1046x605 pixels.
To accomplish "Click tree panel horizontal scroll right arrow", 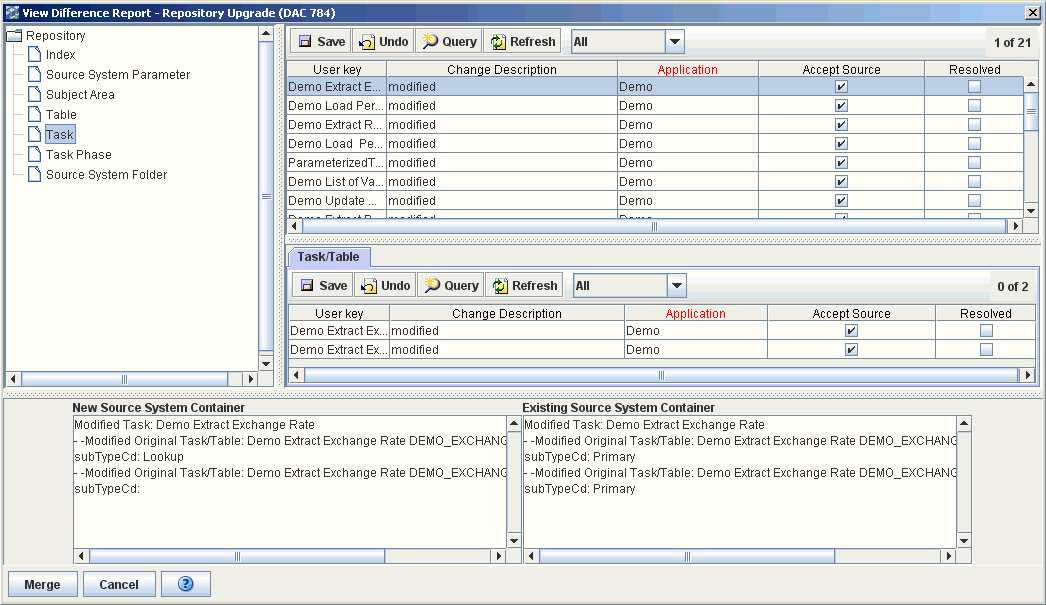I will [250, 379].
